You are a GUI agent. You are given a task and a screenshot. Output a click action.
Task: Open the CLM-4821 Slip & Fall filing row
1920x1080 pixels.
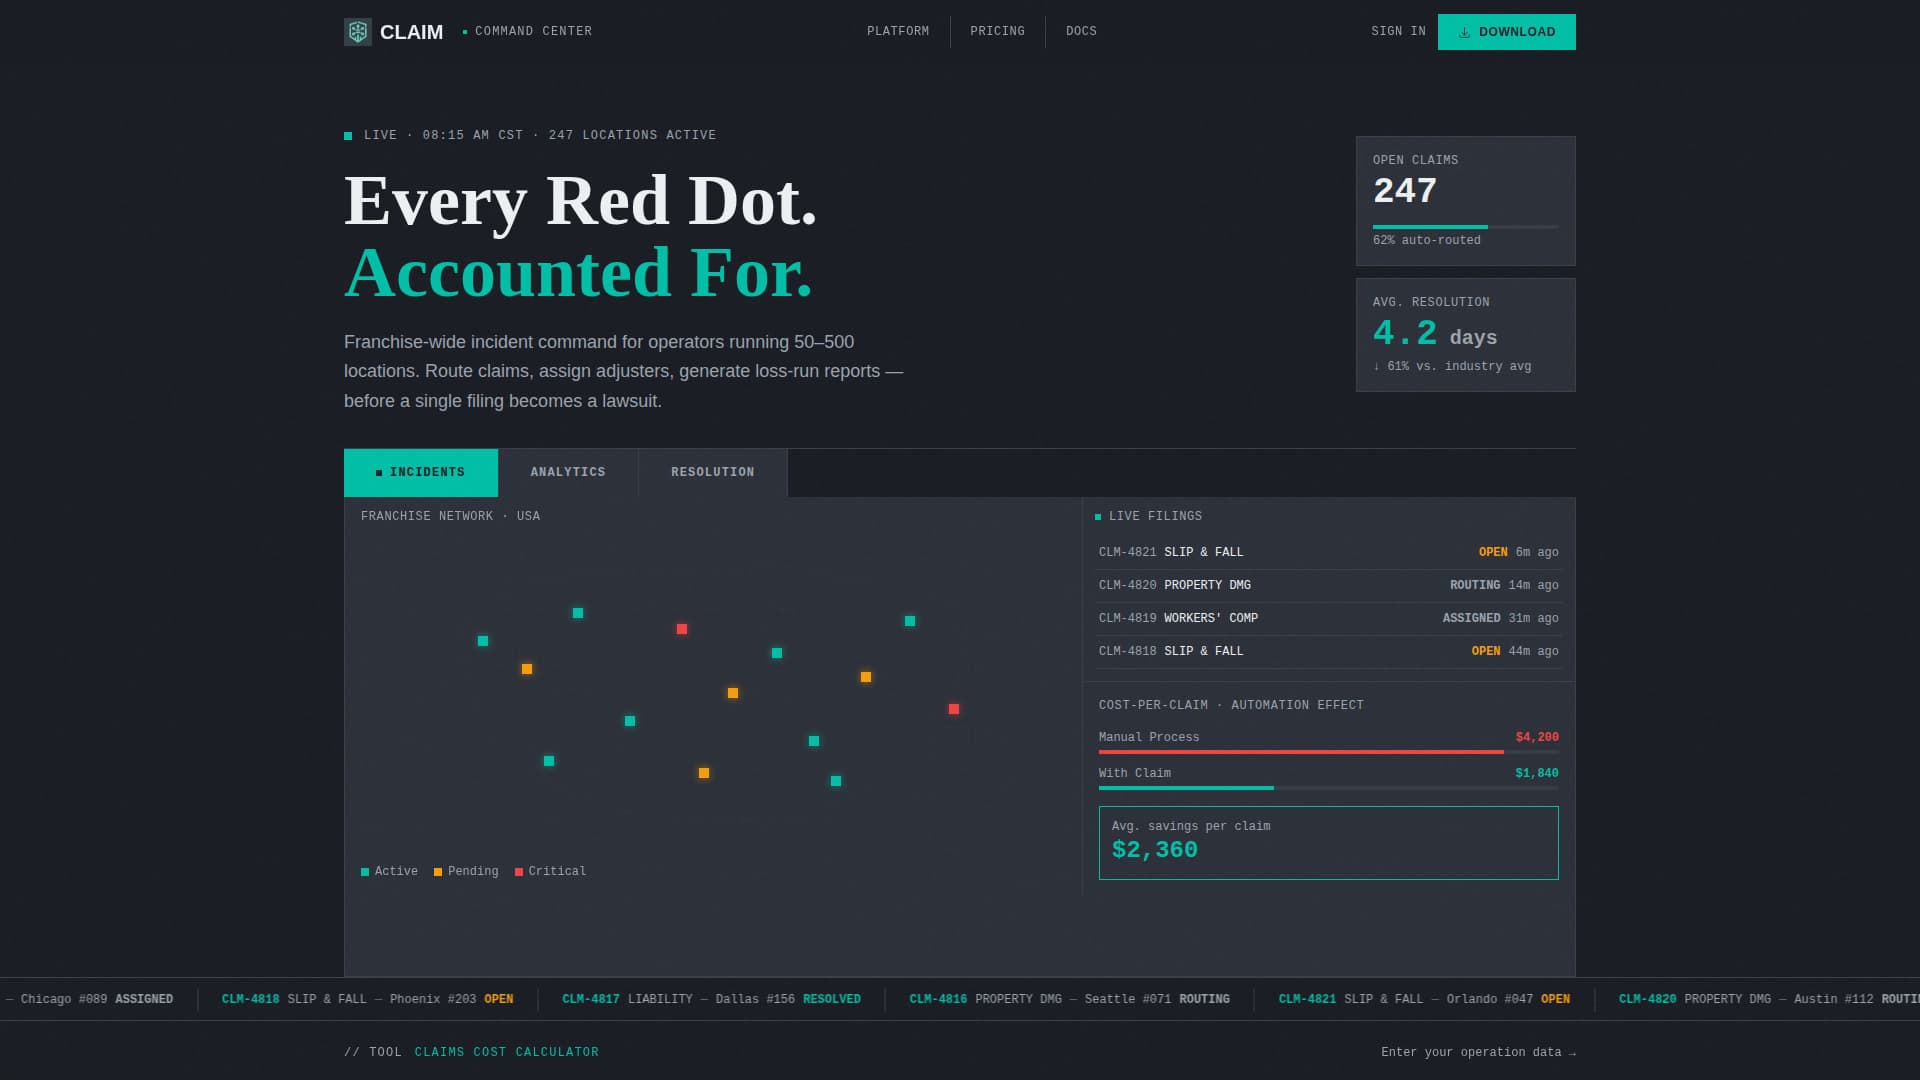coord(1328,552)
